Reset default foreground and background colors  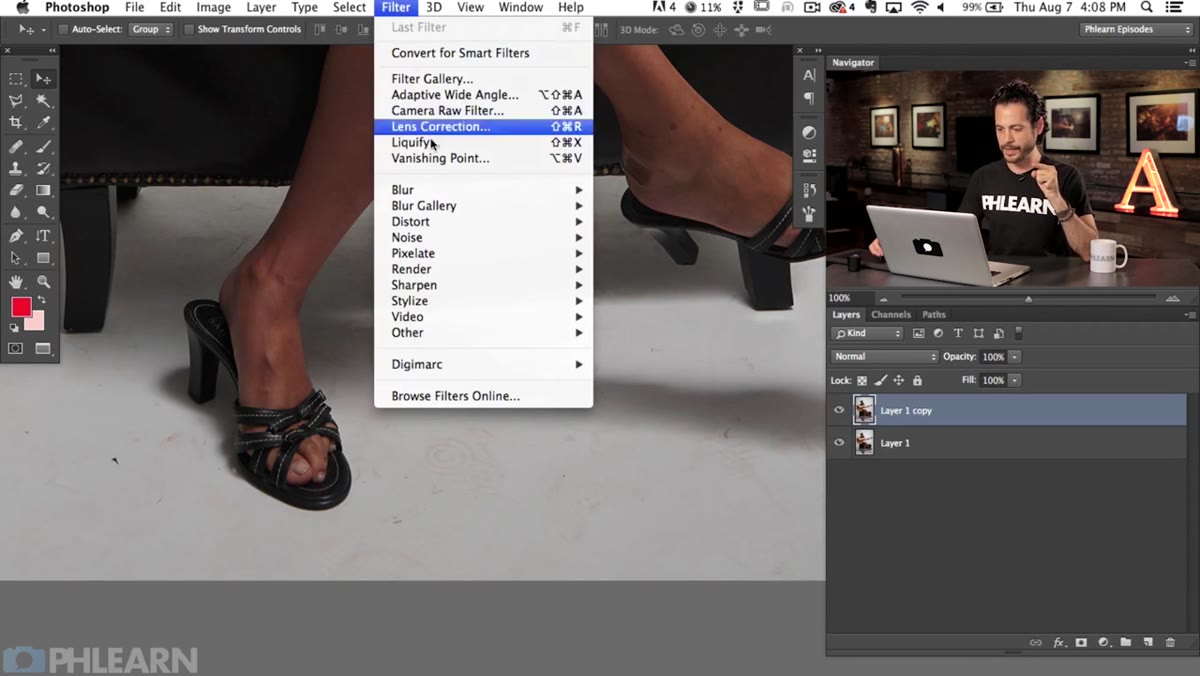[x=14, y=328]
